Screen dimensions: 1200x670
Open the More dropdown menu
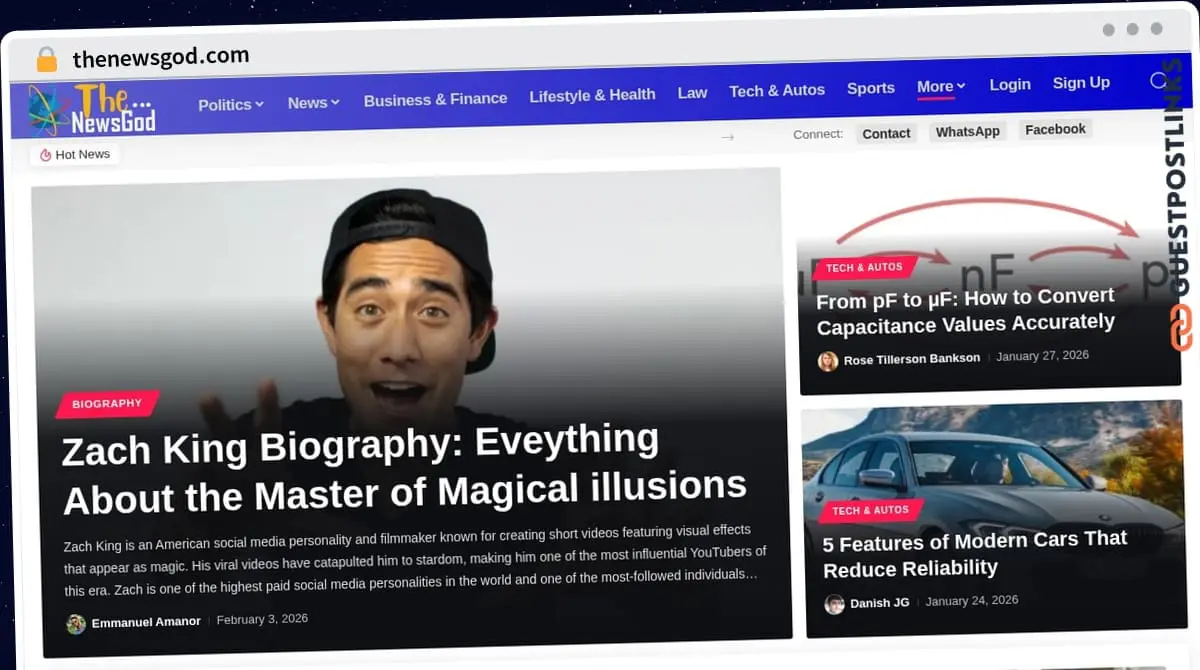pyautogui.click(x=940, y=87)
